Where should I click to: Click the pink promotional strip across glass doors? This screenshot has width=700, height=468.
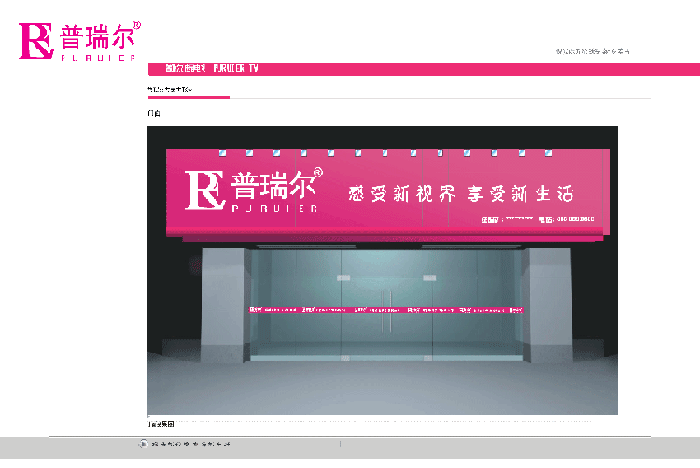tap(386, 309)
